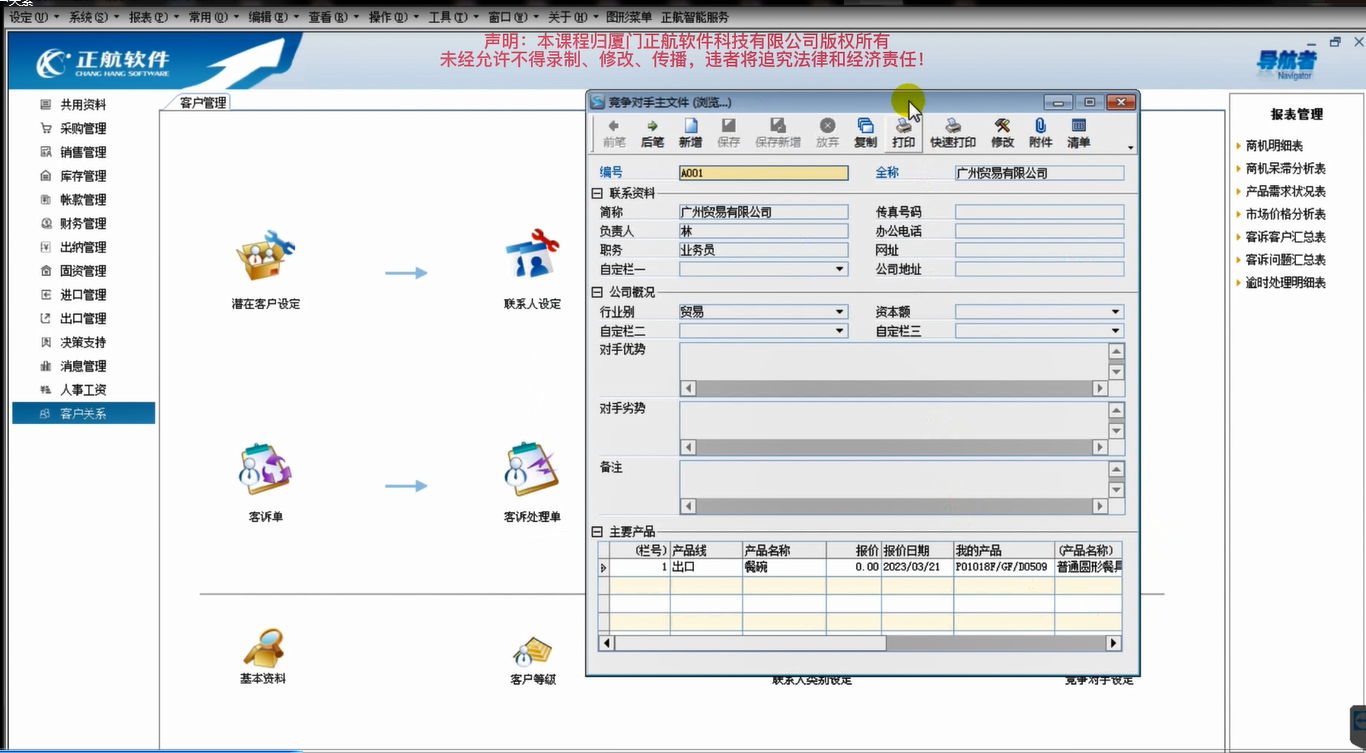This screenshot has height=753, width=1366.
Task: Click the 编号 field A001
Action: [x=763, y=173]
